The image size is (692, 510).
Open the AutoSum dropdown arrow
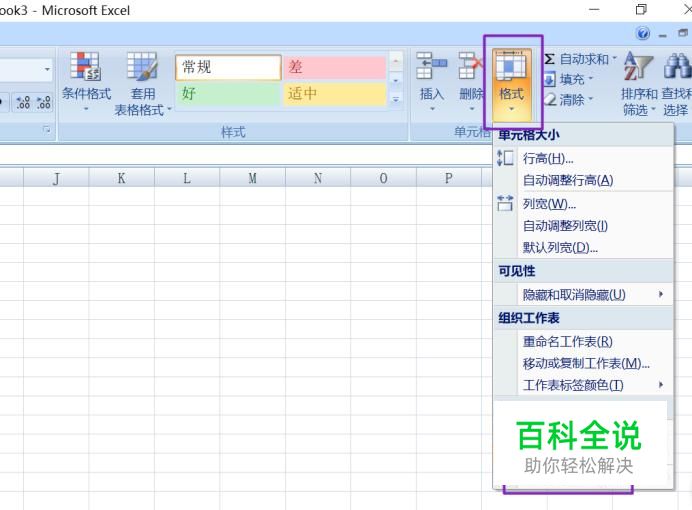tap(614, 58)
